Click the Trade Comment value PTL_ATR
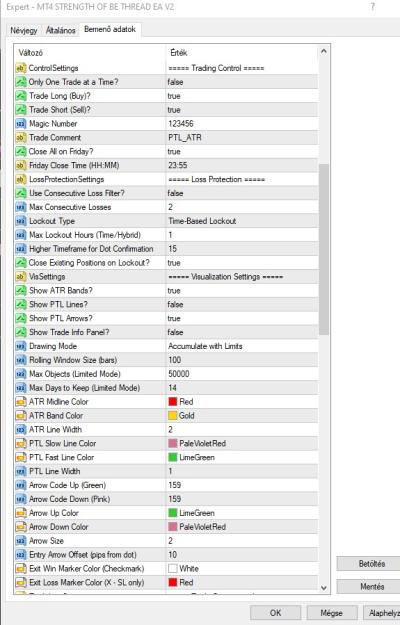 coord(185,138)
